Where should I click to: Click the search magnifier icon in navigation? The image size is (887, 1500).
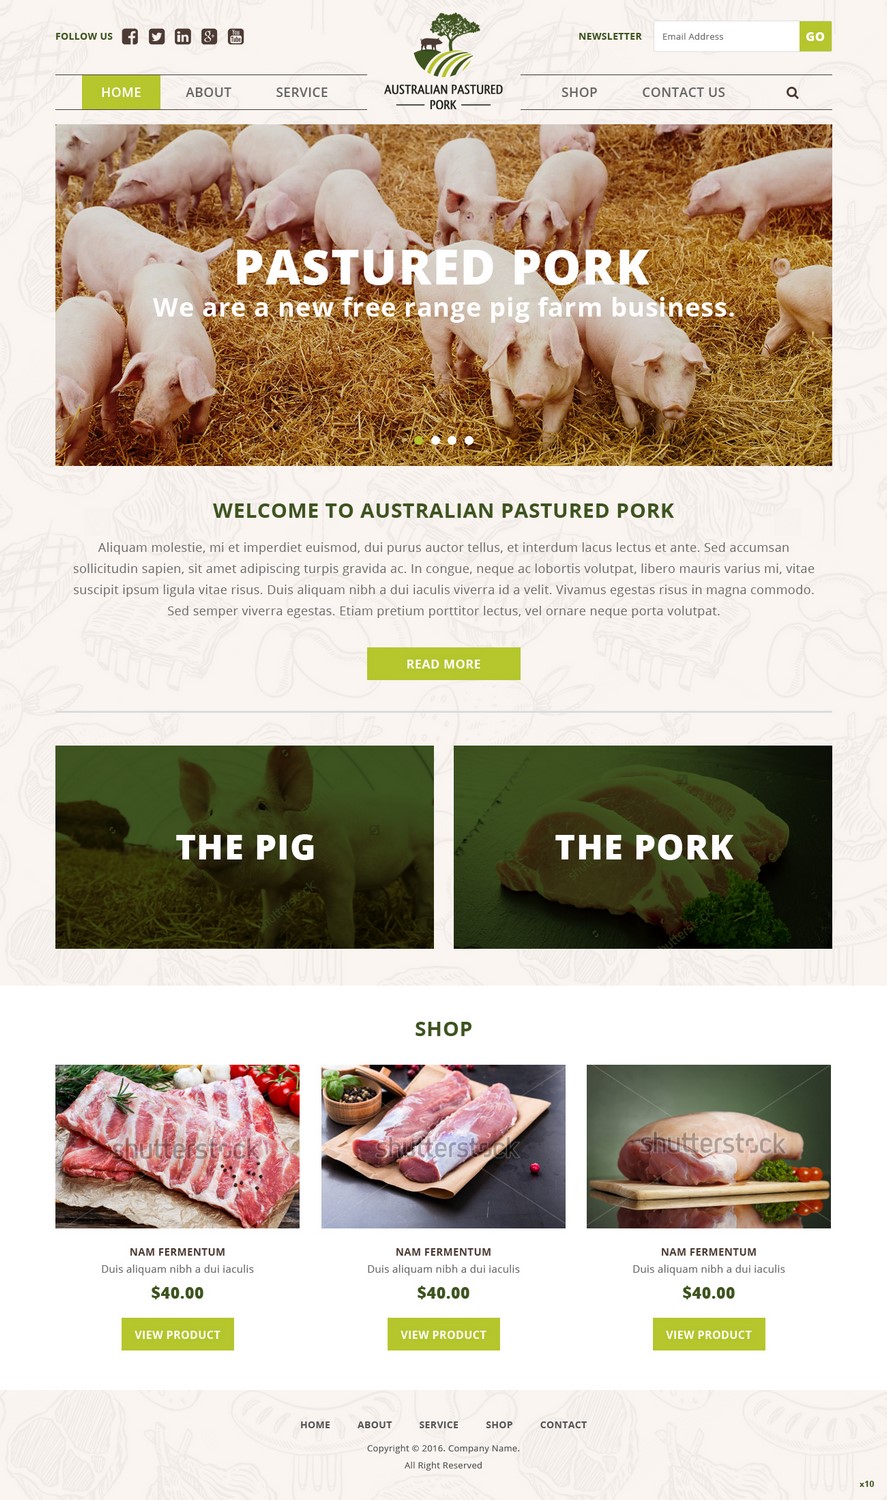792,92
